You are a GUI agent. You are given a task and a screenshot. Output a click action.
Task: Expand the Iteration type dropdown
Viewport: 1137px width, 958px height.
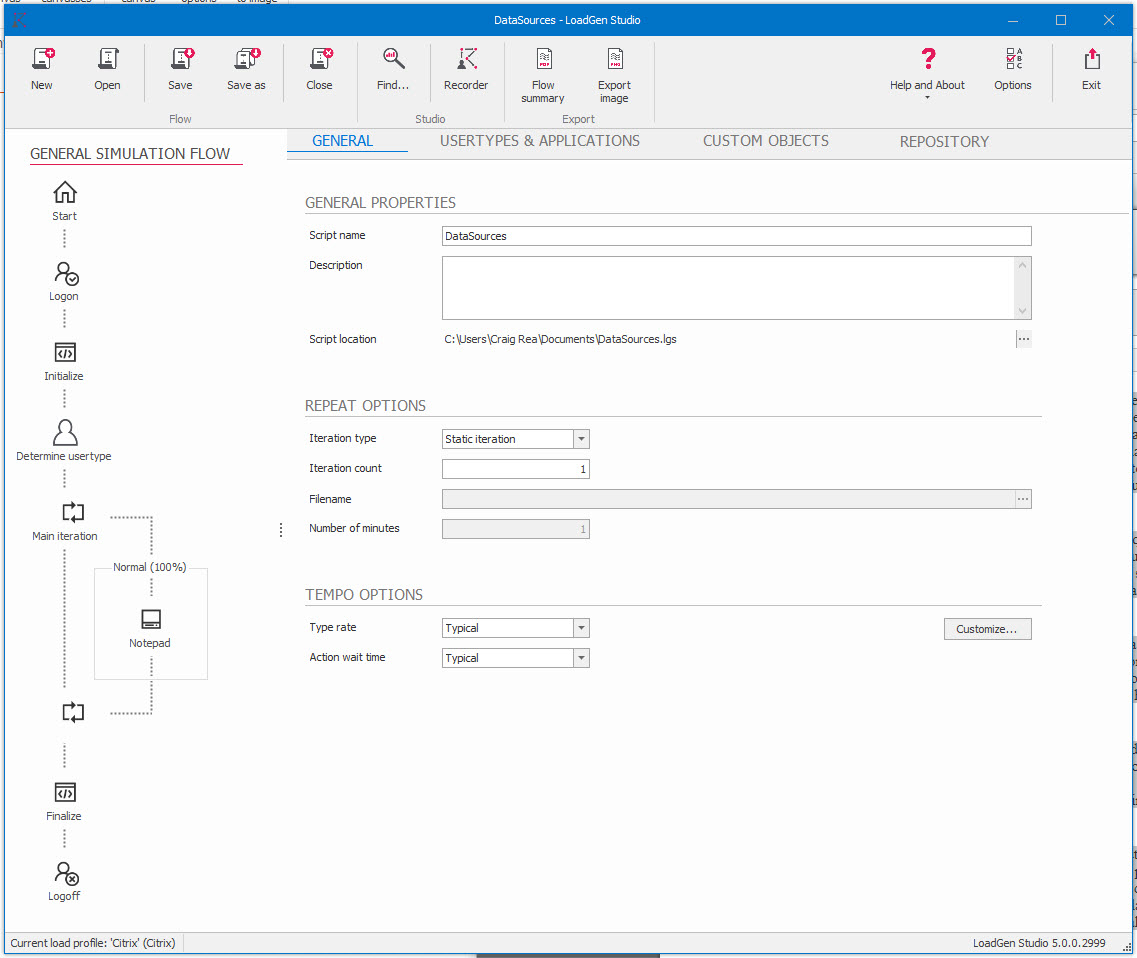pyautogui.click(x=582, y=439)
